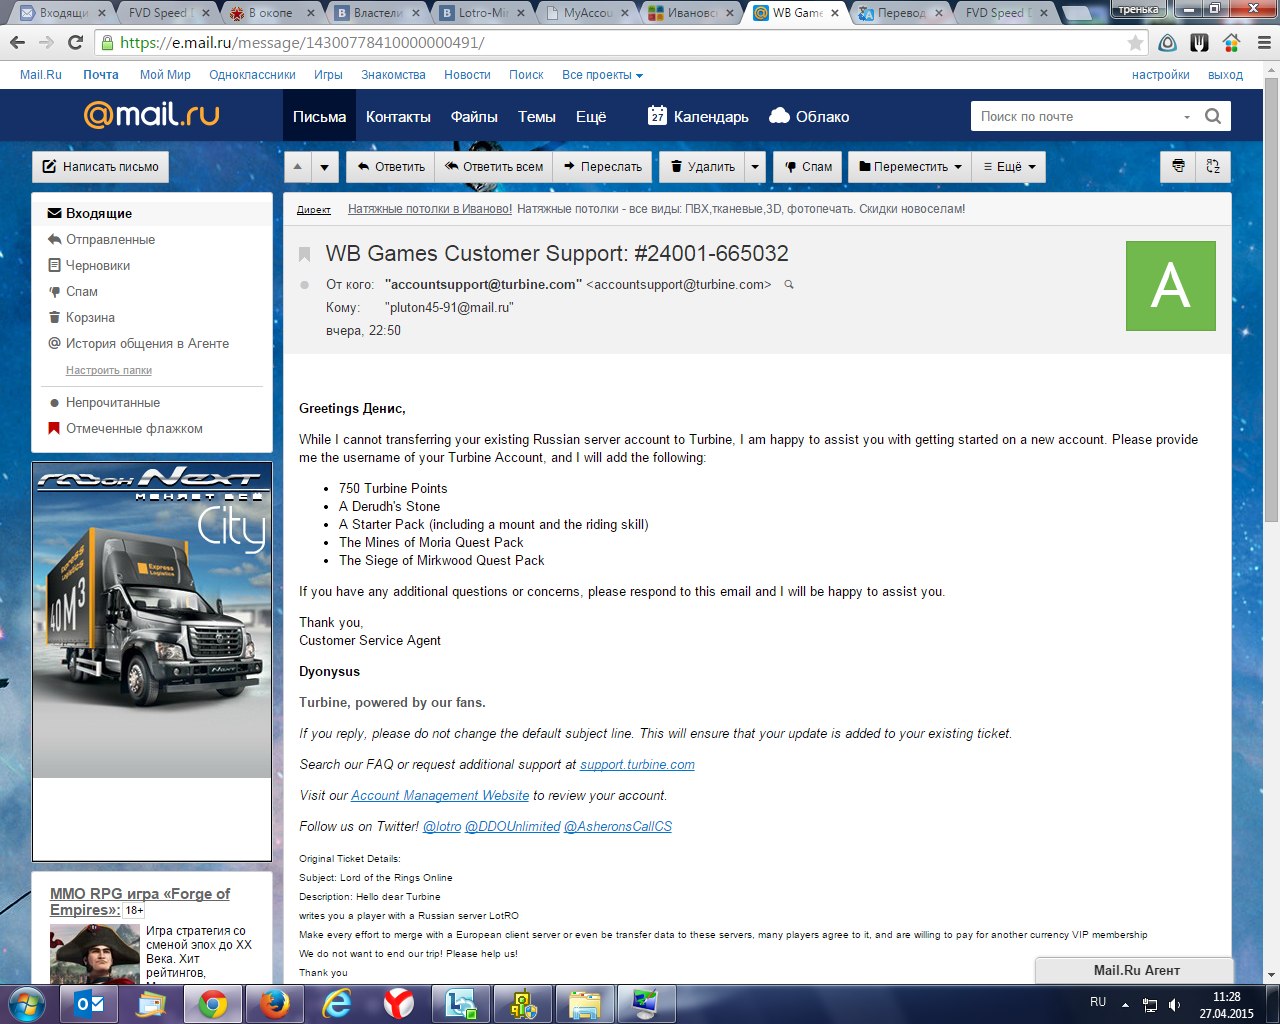Click the @mail.ru logo

pos(151,115)
